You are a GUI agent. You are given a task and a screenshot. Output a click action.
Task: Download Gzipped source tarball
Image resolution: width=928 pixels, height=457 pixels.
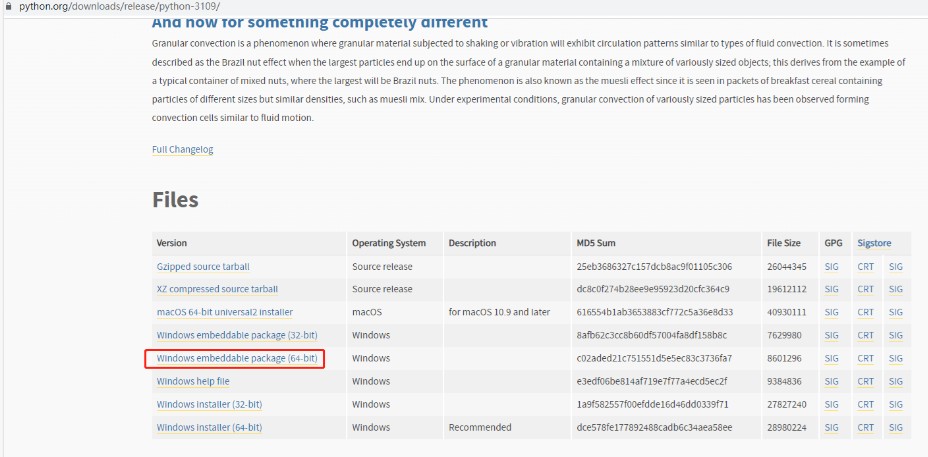(x=203, y=267)
